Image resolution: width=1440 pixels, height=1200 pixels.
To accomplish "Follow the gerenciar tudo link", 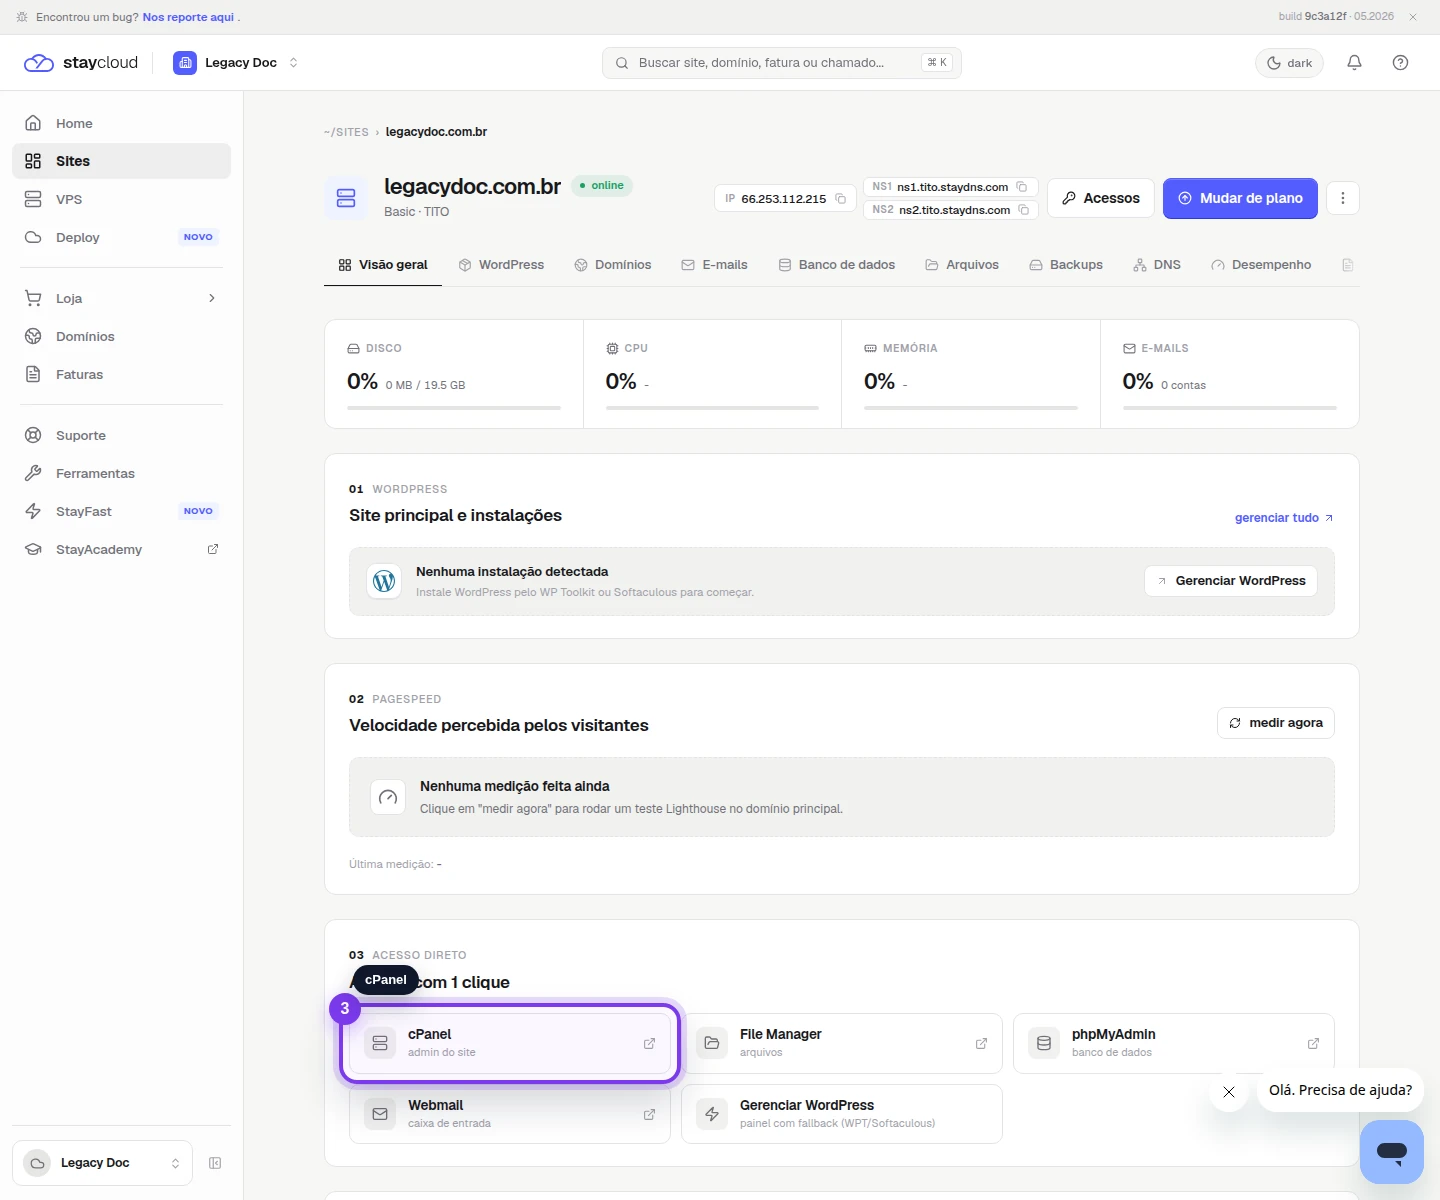I will coord(1284,518).
